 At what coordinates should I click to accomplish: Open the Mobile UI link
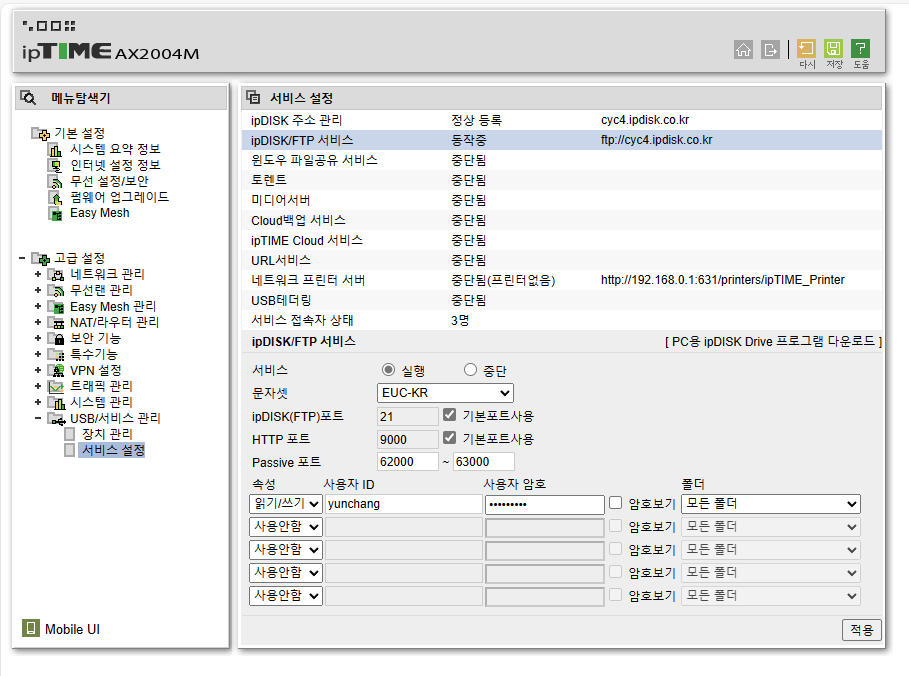click(x=72, y=629)
